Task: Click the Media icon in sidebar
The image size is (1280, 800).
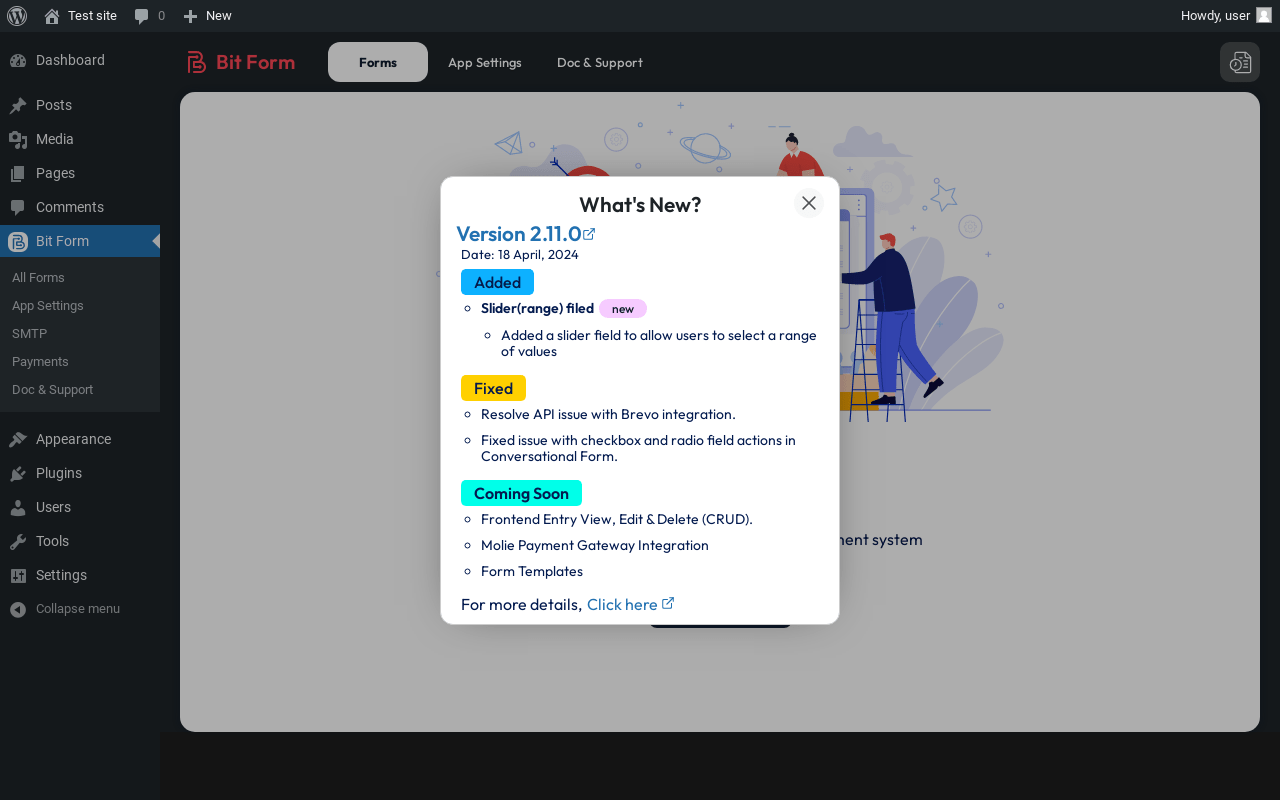Action: (18, 139)
